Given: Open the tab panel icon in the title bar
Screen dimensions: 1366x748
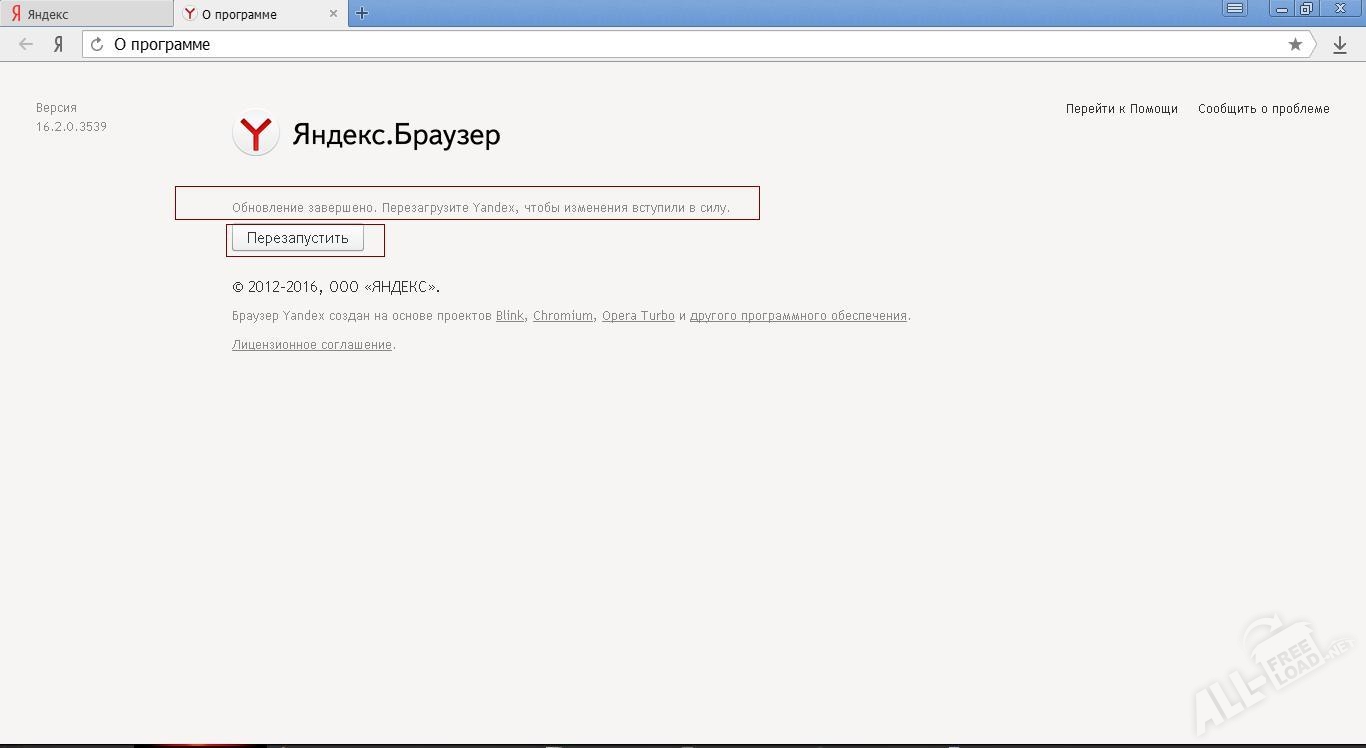Looking at the screenshot, I should (x=1235, y=8).
